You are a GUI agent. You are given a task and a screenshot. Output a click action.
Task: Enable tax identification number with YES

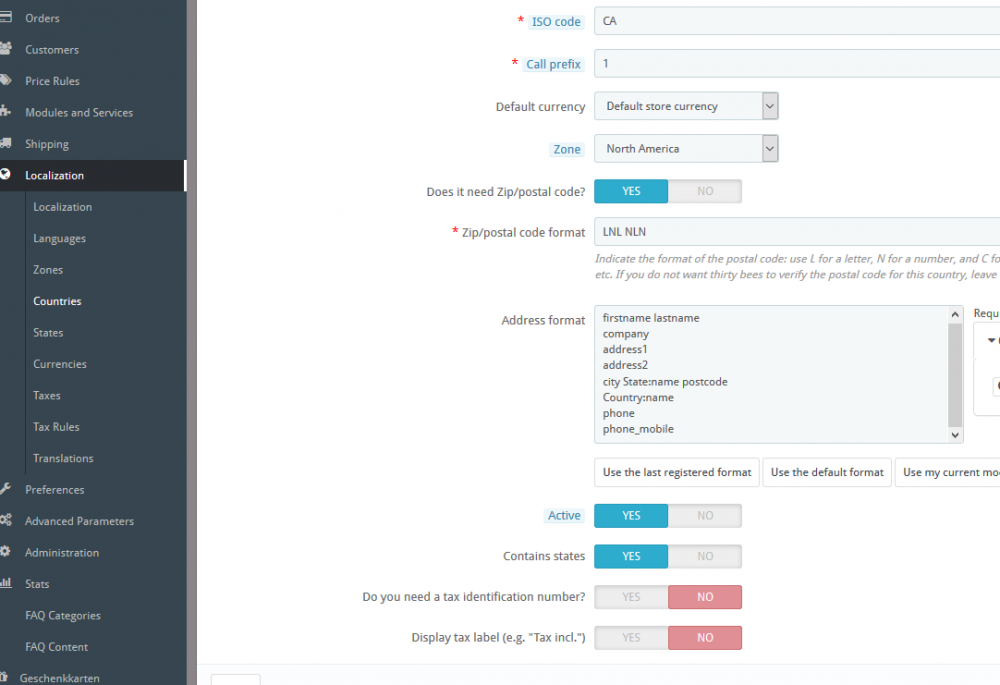(x=631, y=597)
